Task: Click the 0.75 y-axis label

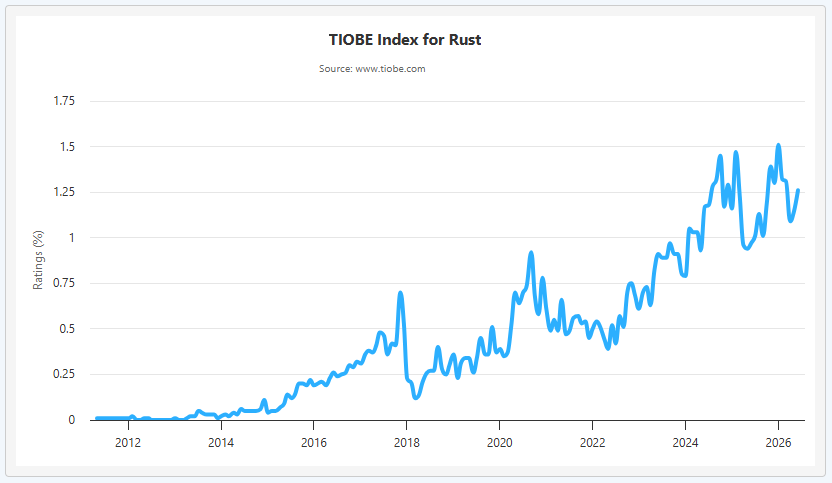Action: (x=64, y=283)
